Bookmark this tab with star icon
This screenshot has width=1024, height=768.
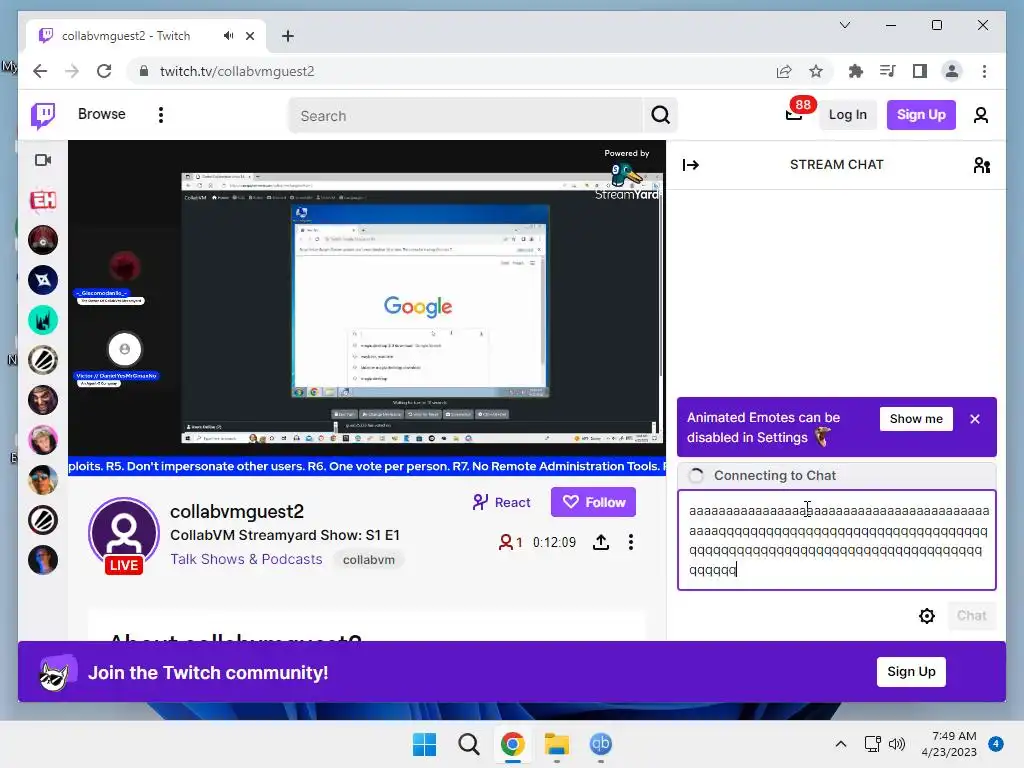[816, 71]
